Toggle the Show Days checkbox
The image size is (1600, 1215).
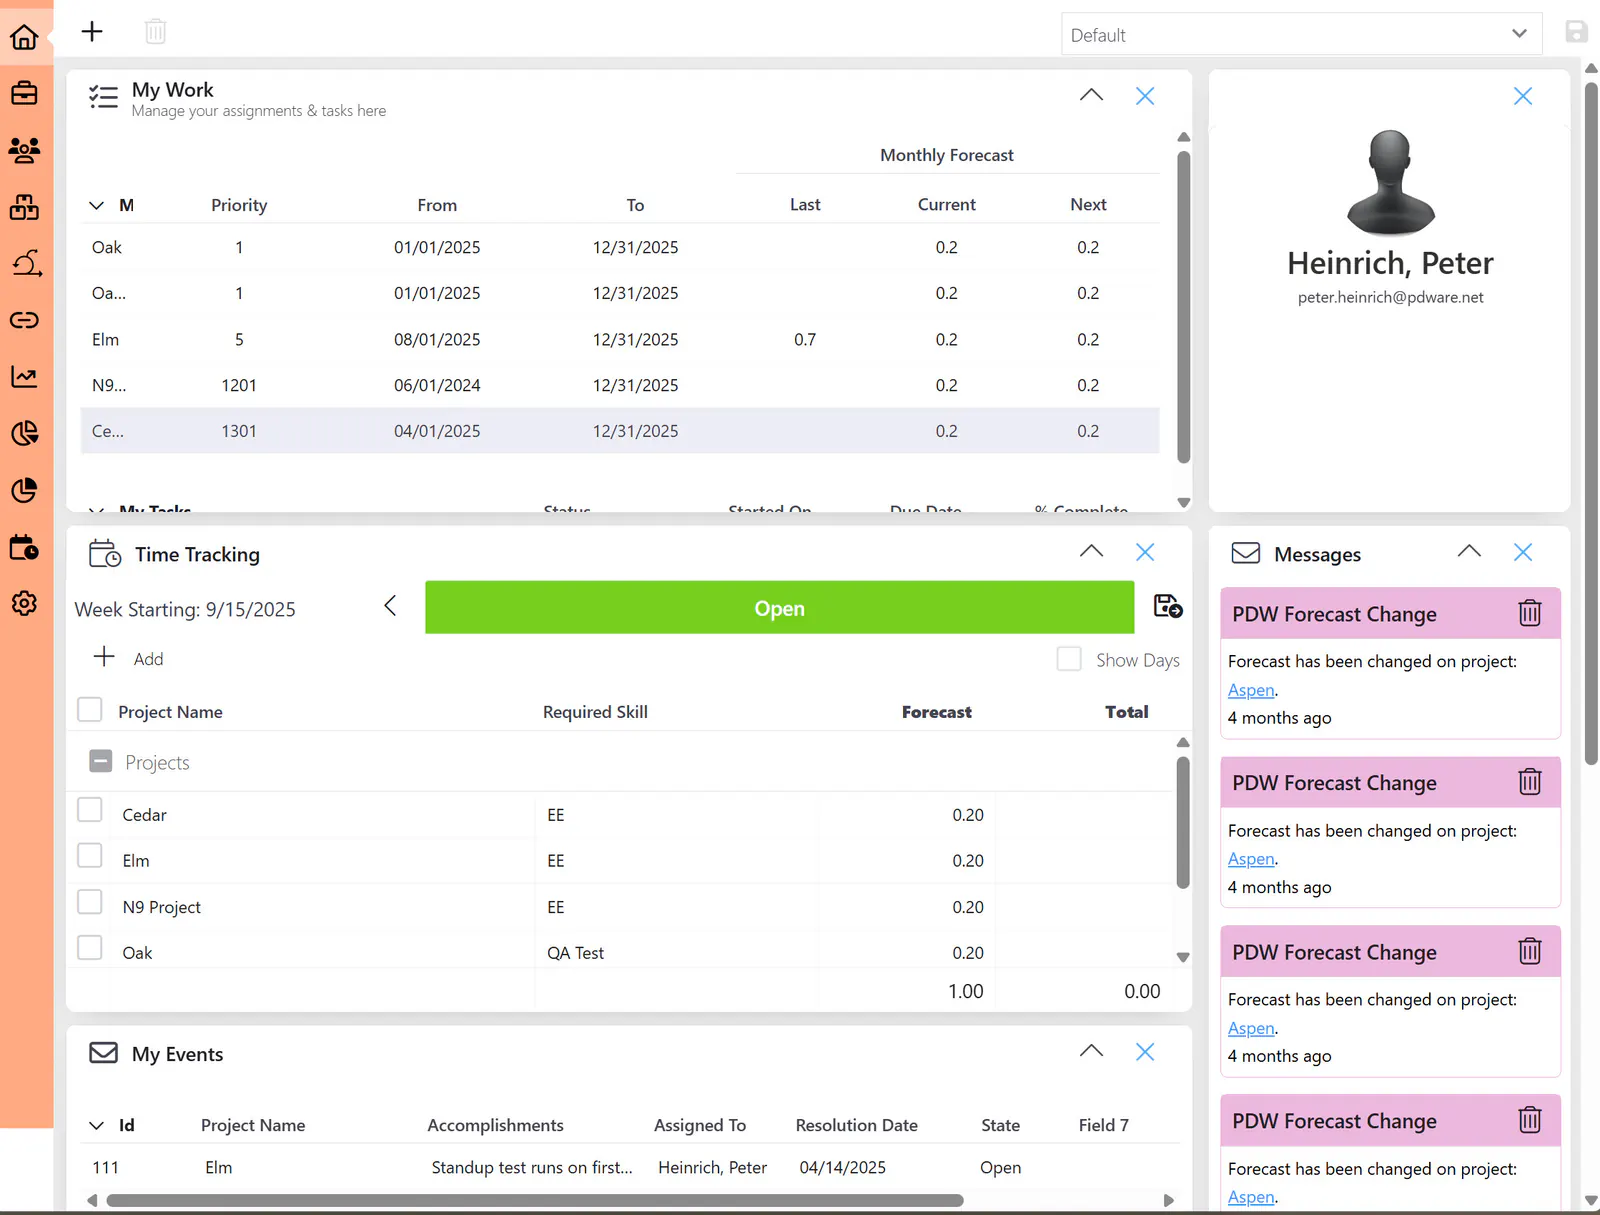pyautogui.click(x=1069, y=659)
